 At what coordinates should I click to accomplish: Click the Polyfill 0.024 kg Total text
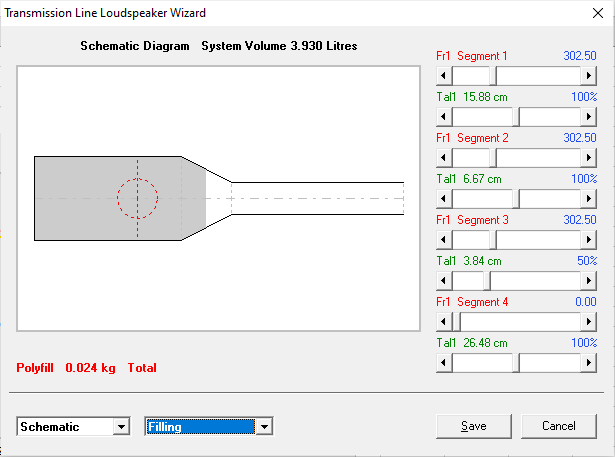tap(86, 368)
